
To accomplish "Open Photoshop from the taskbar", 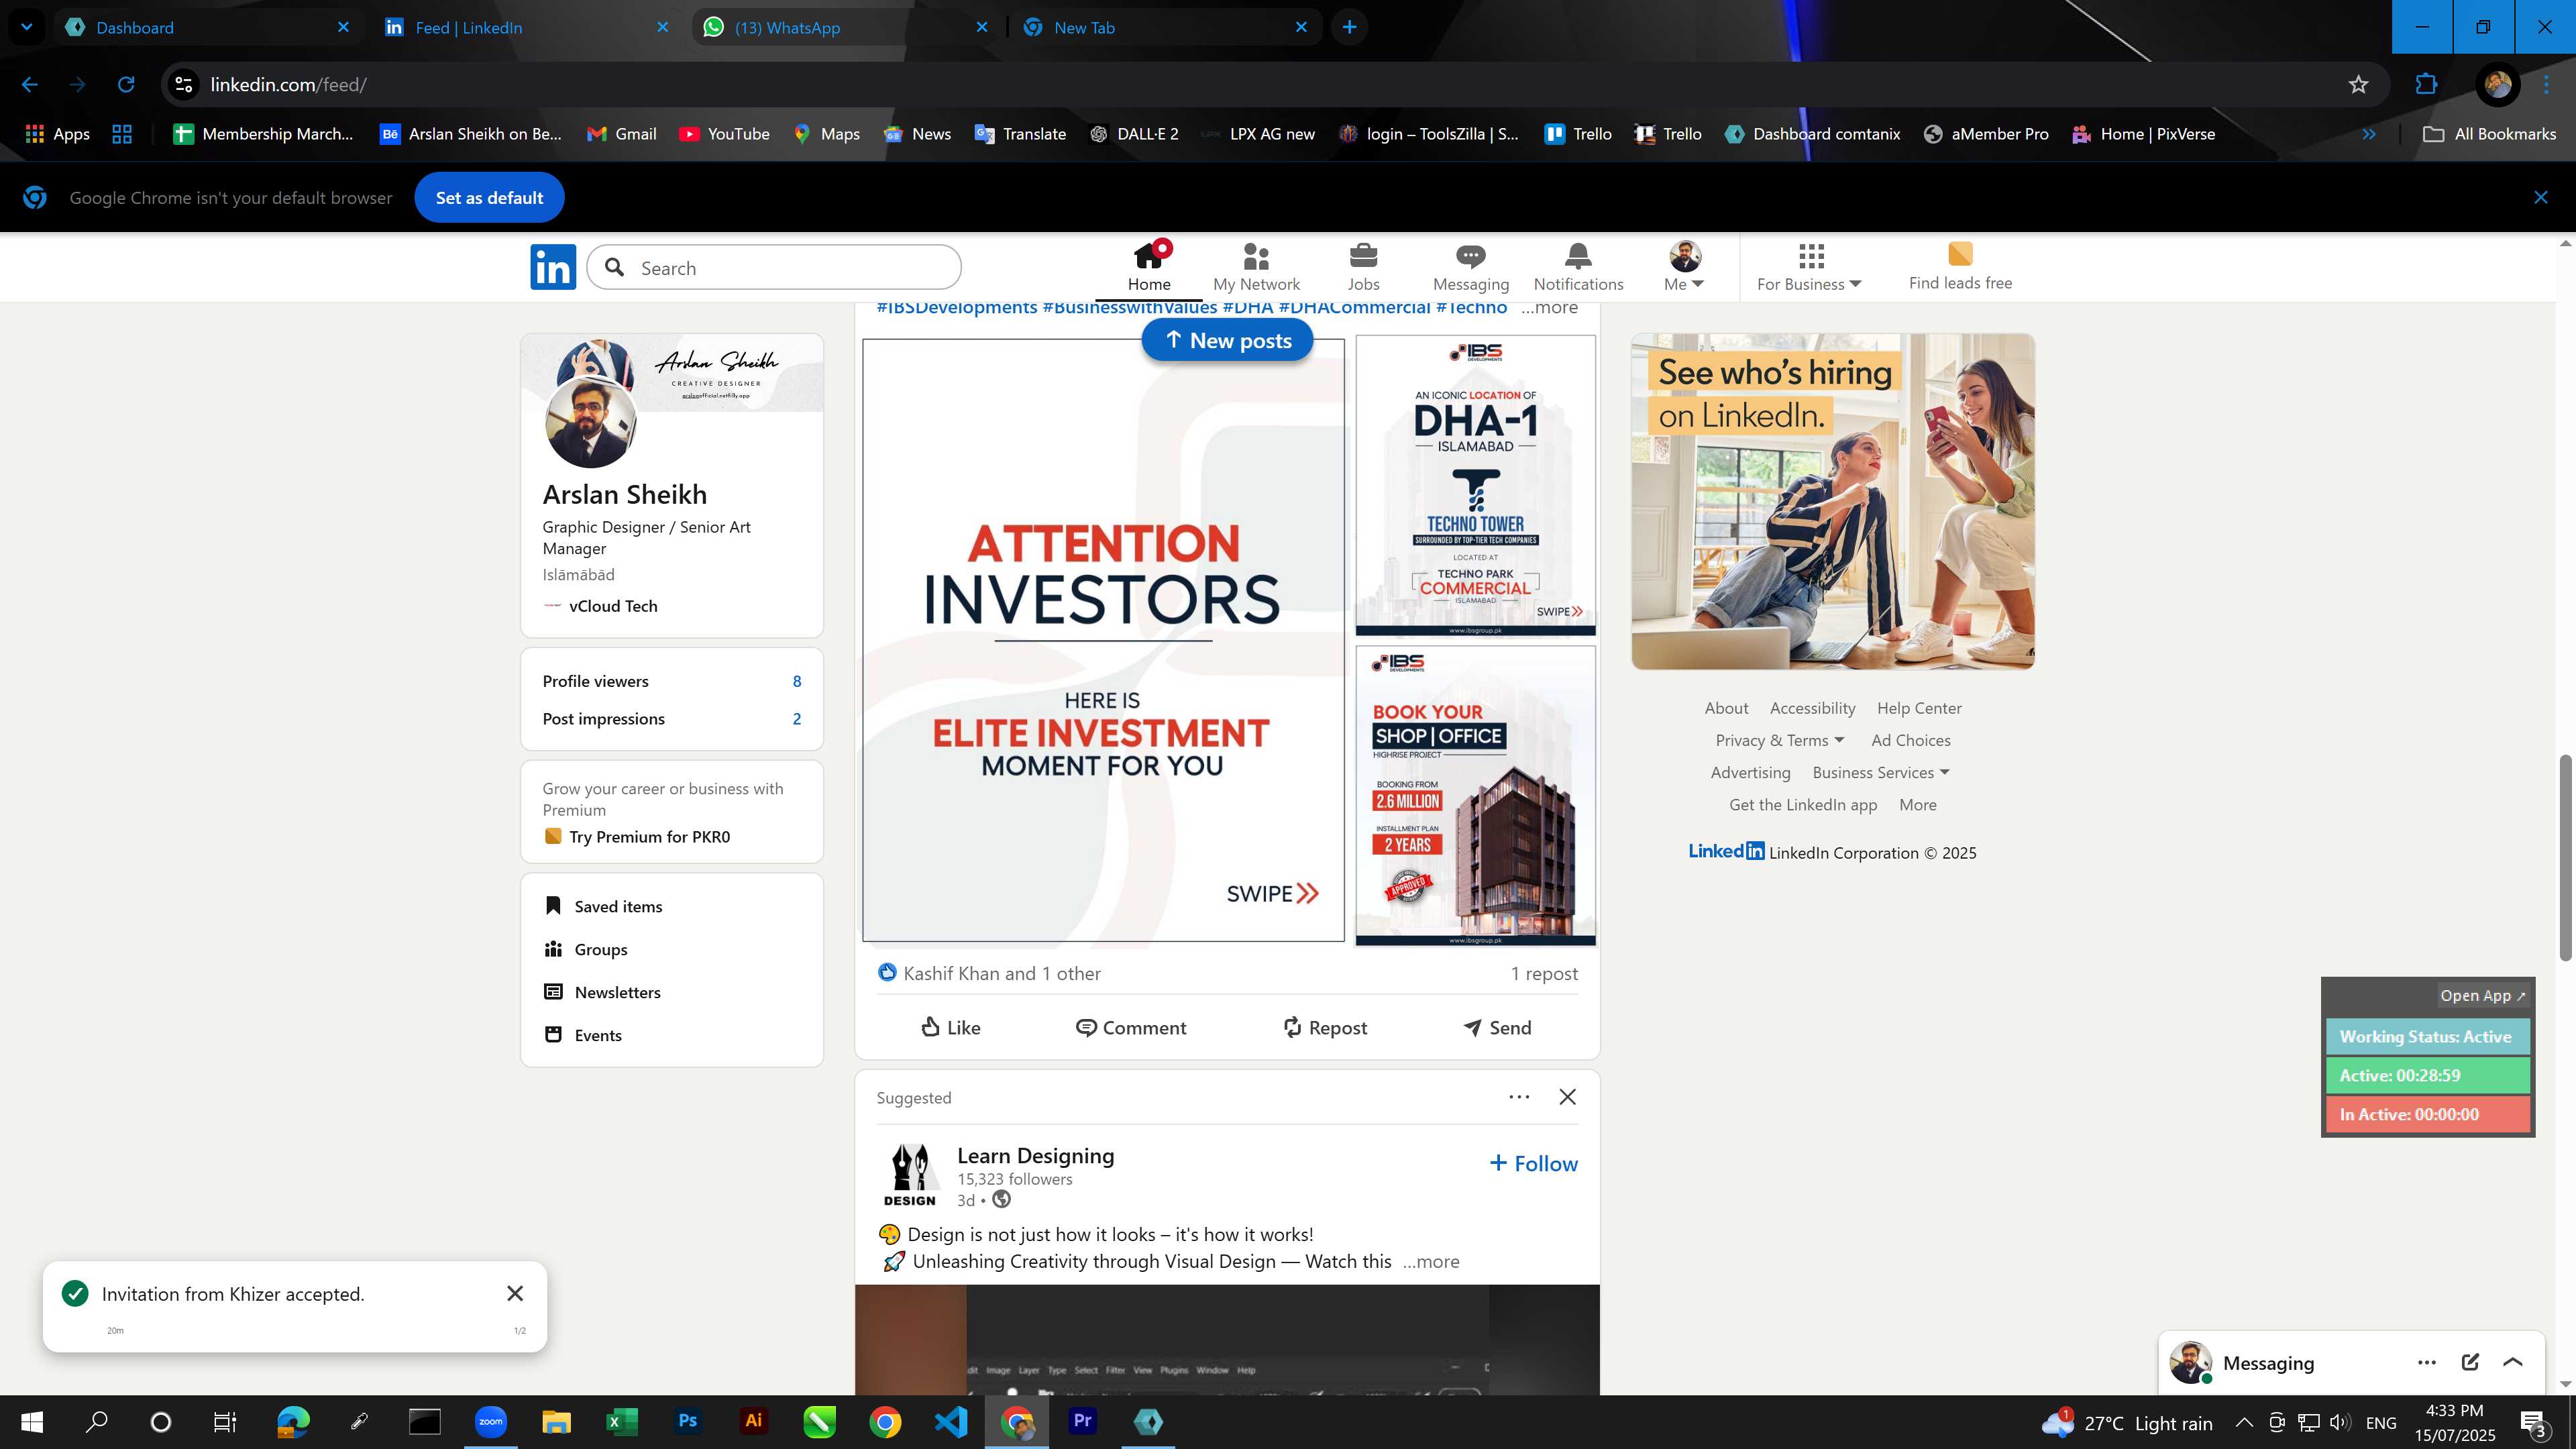I will coord(687,1421).
